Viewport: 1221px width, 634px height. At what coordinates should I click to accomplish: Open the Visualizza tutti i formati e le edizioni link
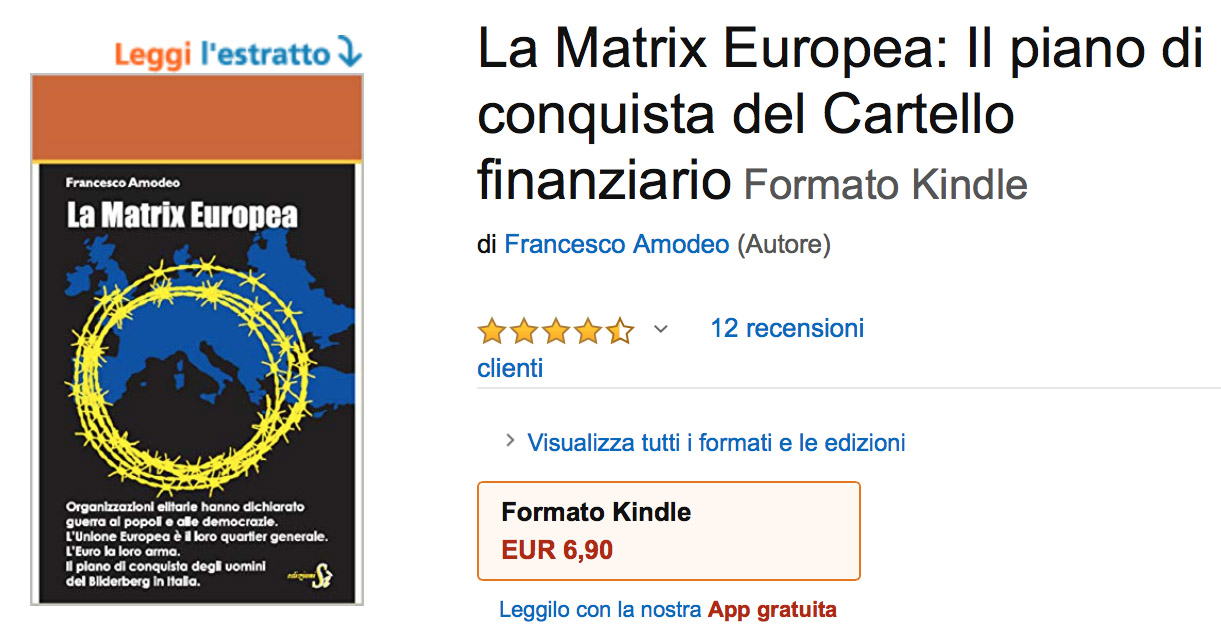click(x=716, y=442)
